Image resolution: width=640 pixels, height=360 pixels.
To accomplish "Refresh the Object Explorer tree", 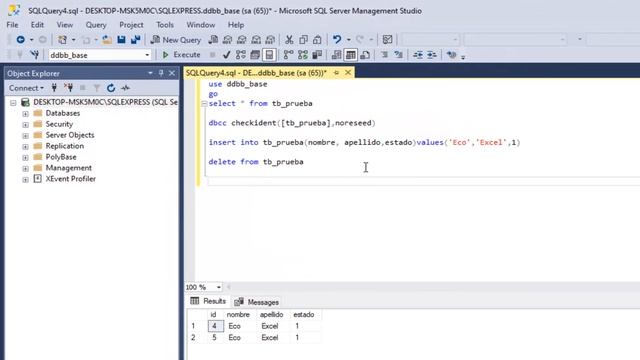I will (111, 88).
